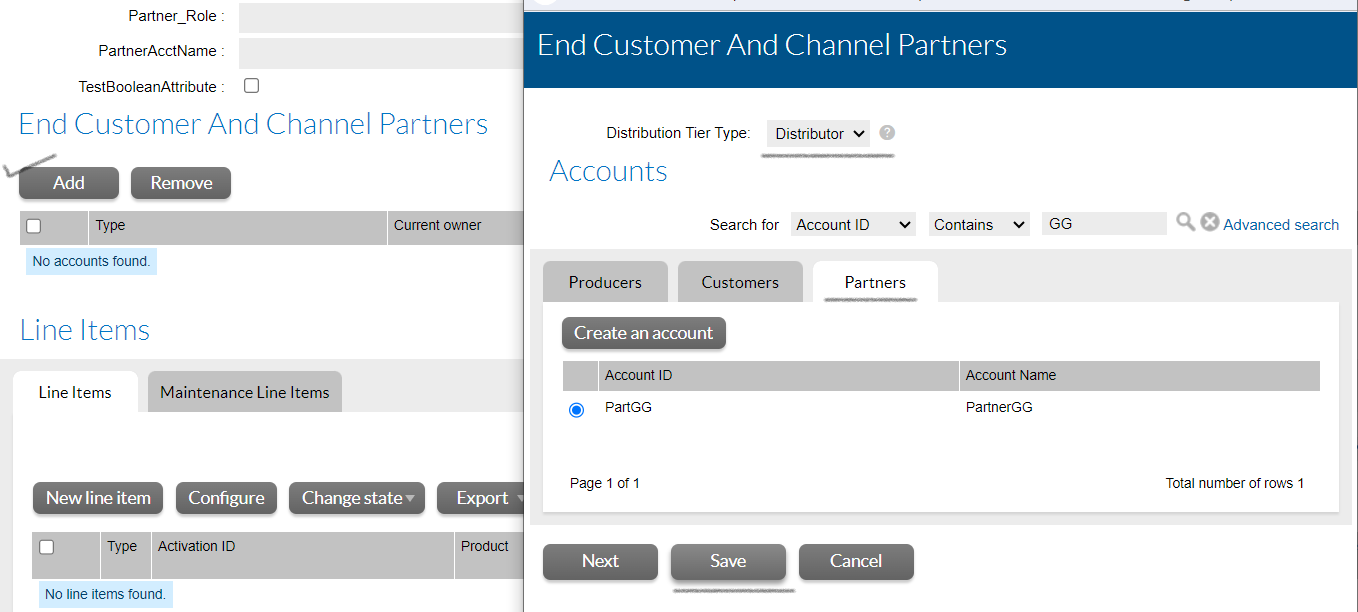Click the Configure button

pyautogui.click(x=226, y=498)
